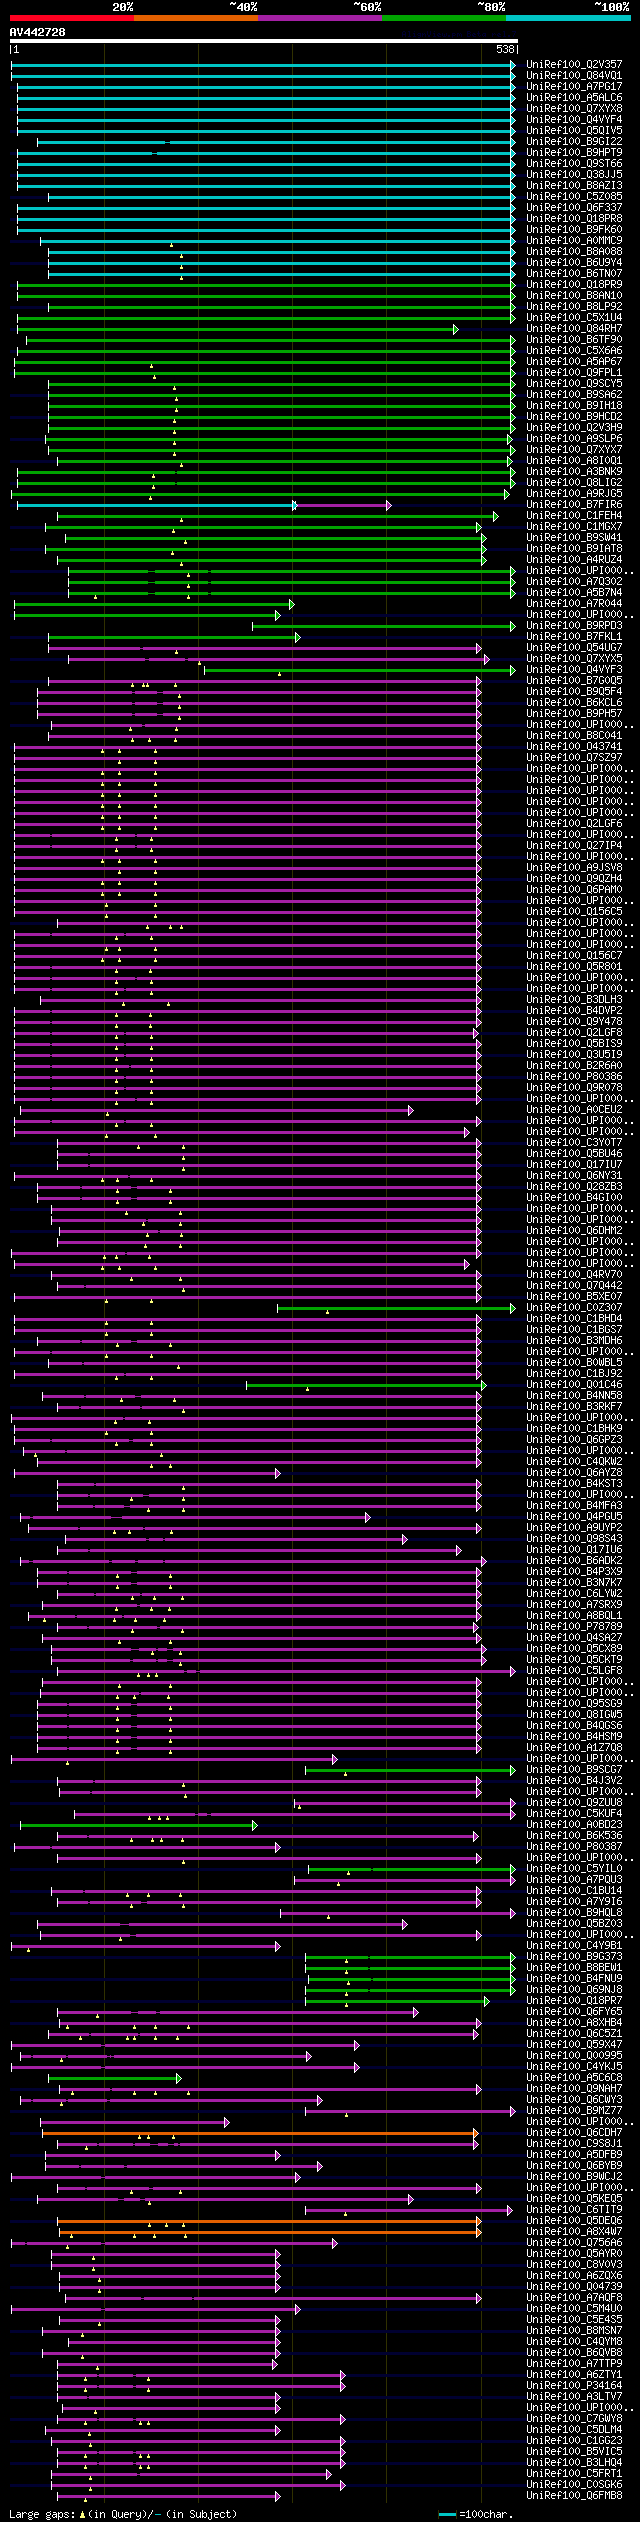
Task: Click the white query sequence bar
Action: coord(264,41)
